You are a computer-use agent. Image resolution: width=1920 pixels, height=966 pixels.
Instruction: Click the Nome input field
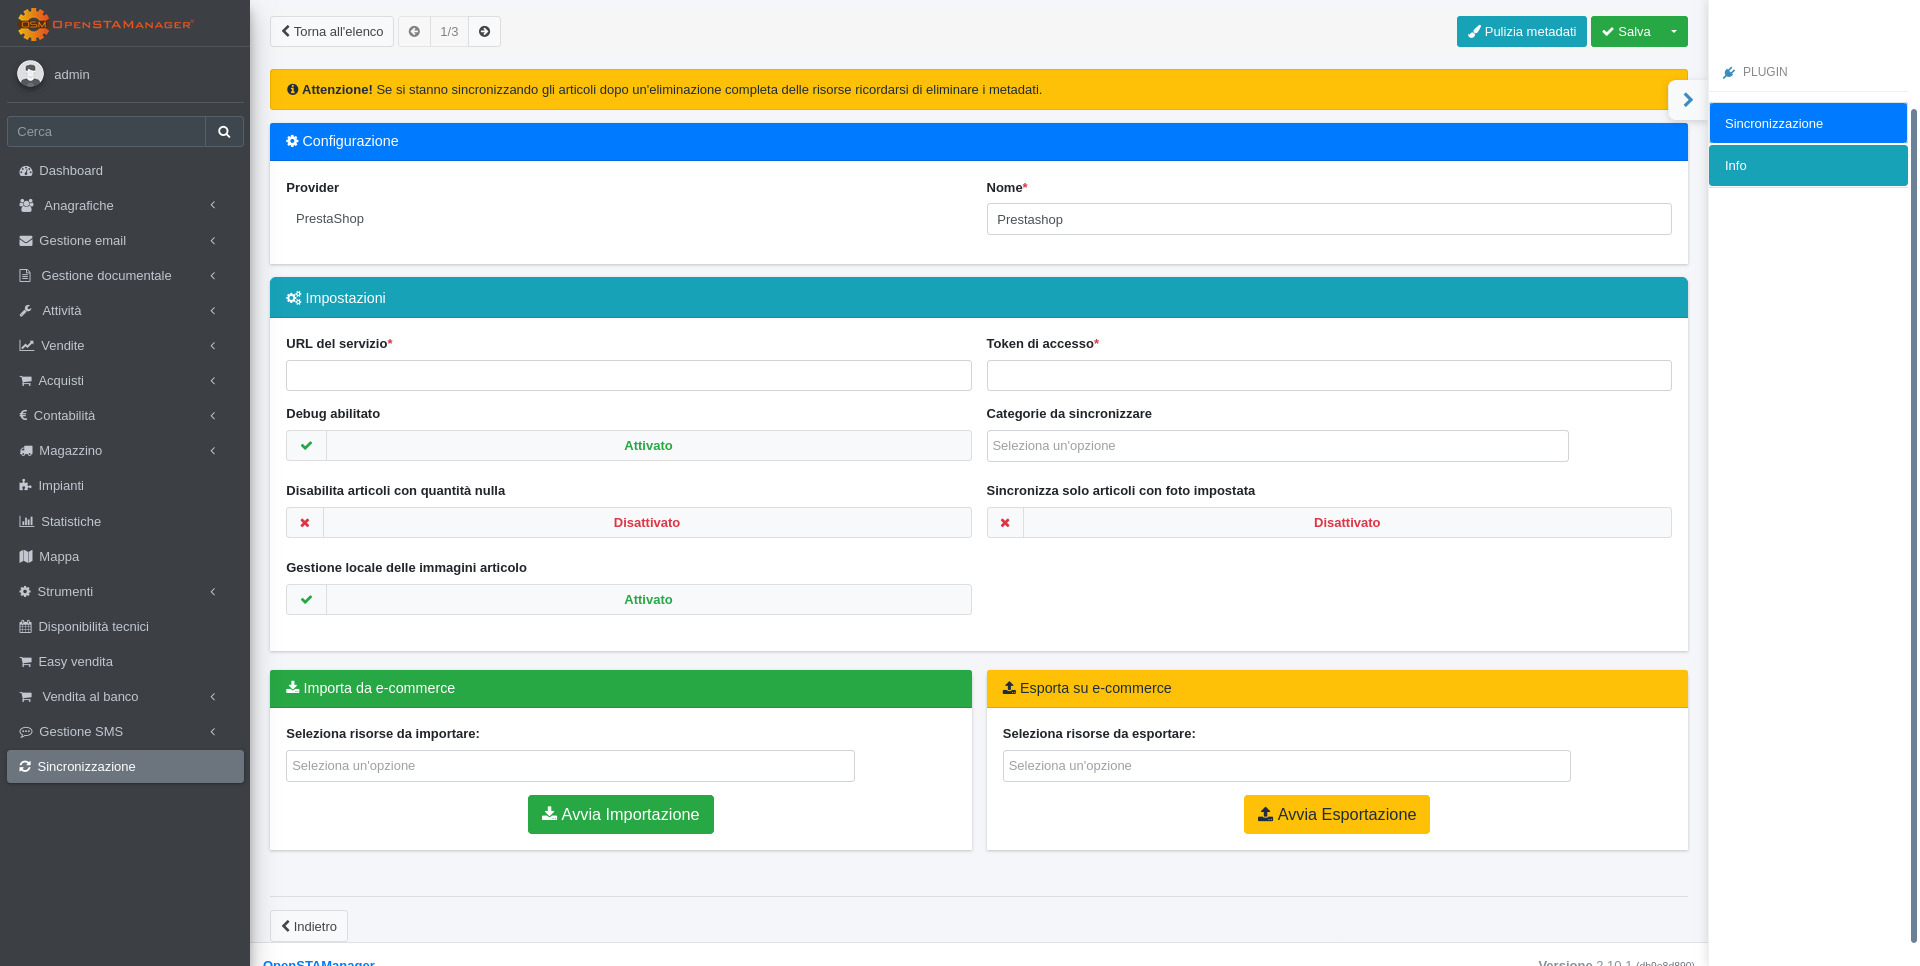click(1329, 220)
